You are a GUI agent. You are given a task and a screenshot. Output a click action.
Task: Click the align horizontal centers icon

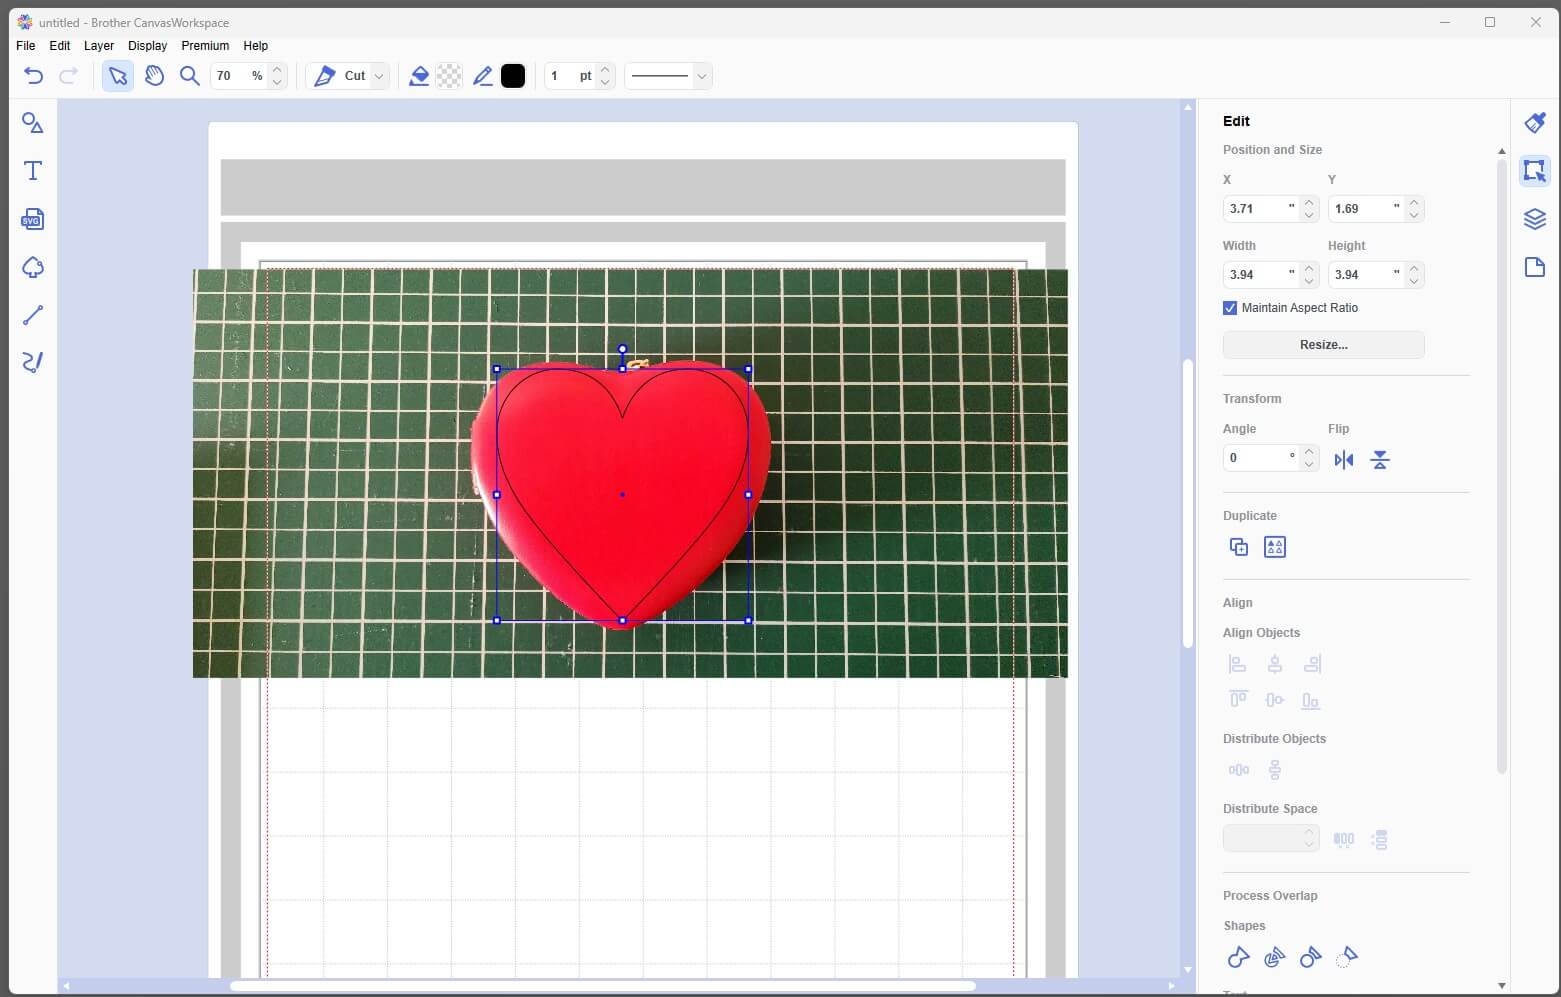(1275, 664)
